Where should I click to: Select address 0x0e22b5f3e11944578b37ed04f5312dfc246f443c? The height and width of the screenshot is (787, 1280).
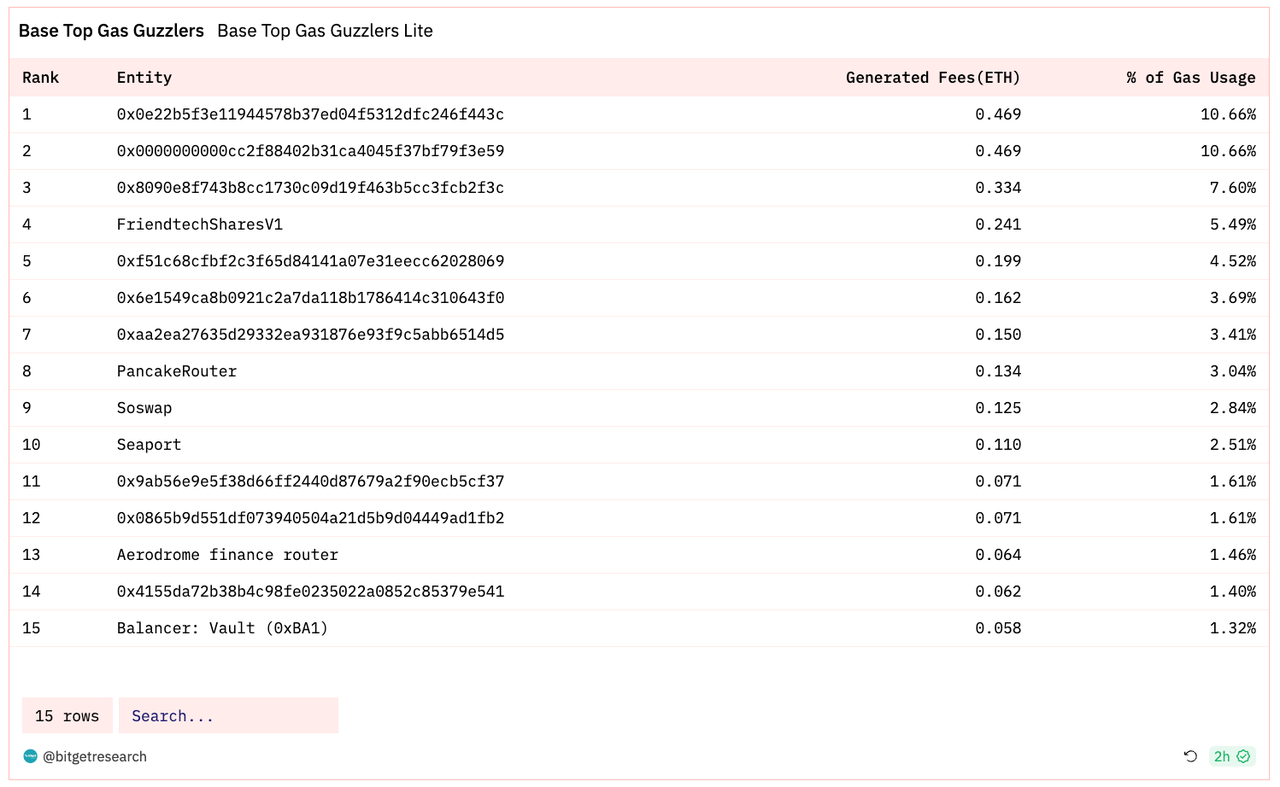click(310, 114)
